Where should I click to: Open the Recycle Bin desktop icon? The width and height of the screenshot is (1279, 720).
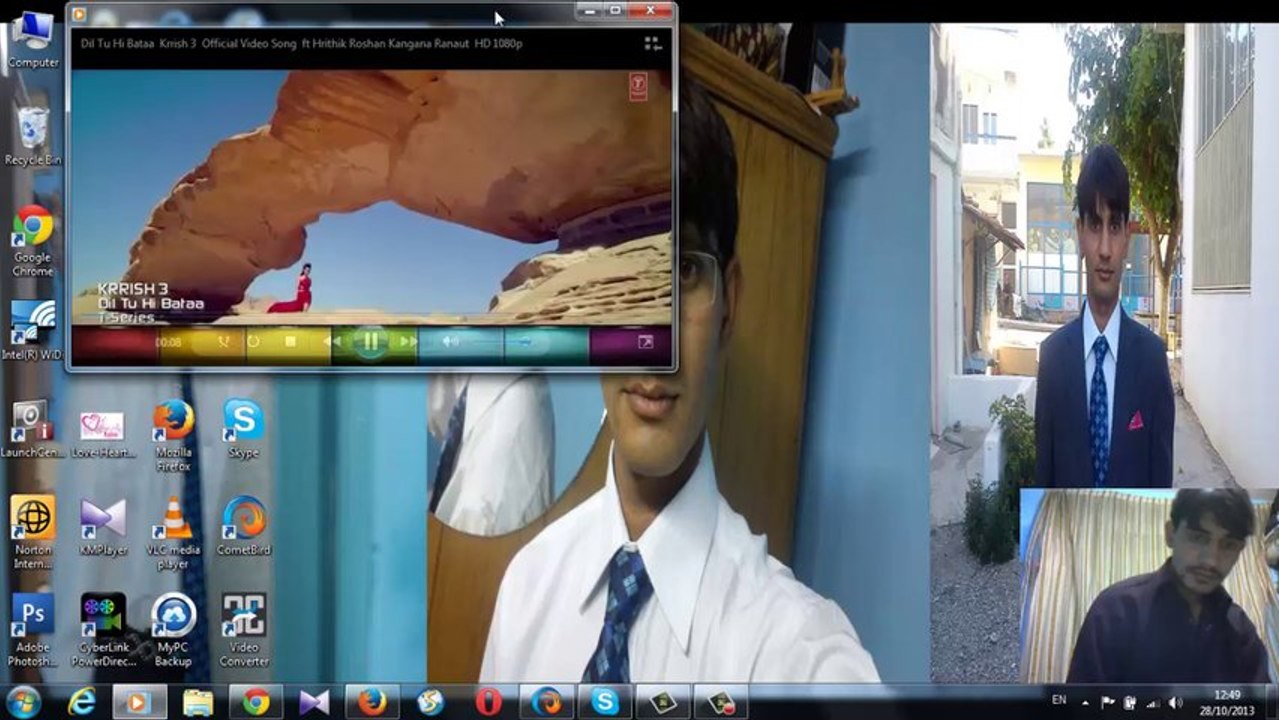point(33,137)
